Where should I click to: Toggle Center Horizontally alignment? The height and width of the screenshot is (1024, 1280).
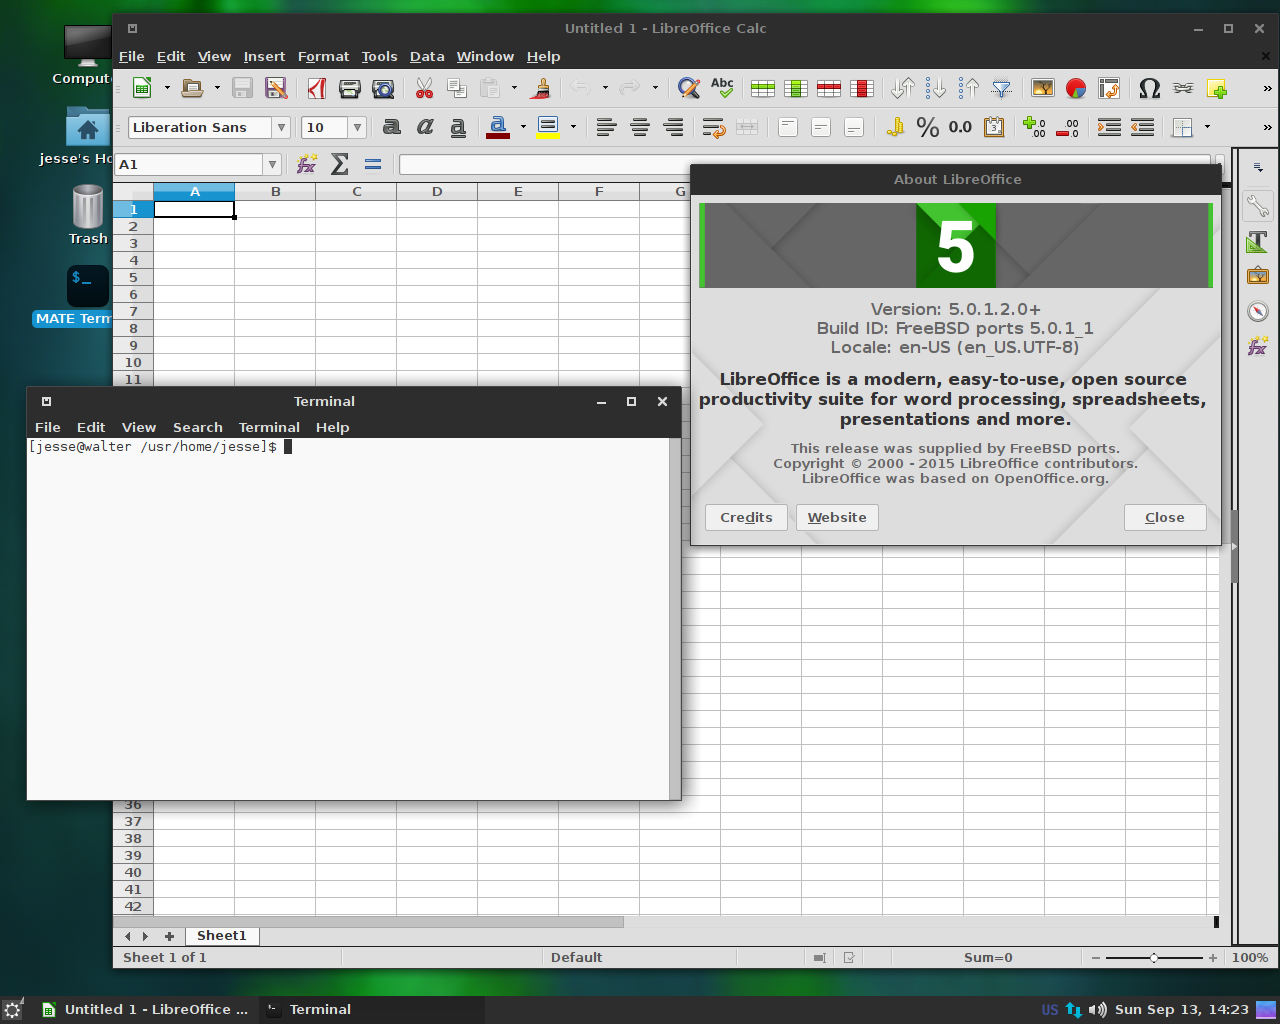pyautogui.click(x=640, y=127)
